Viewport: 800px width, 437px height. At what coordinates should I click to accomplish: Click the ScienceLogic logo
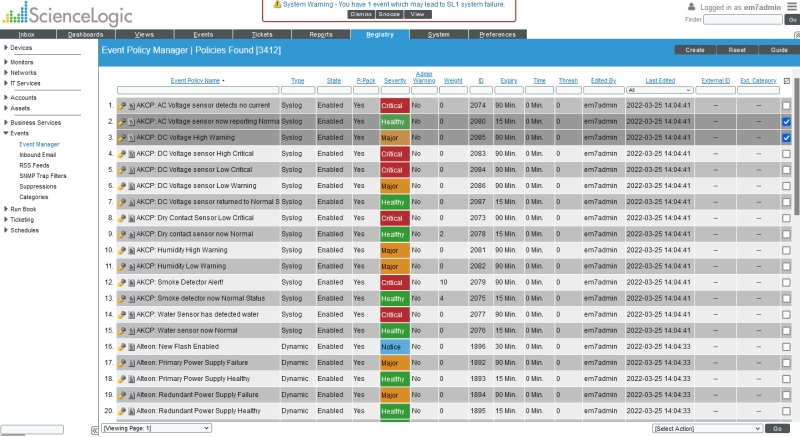point(67,14)
